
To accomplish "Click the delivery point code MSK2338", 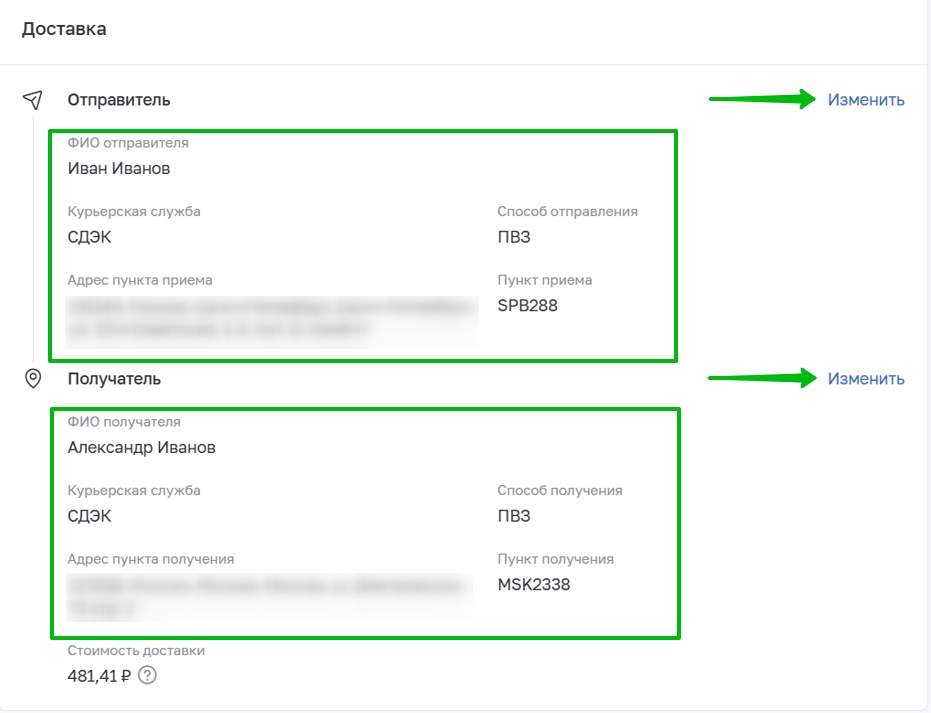I will [x=534, y=585].
